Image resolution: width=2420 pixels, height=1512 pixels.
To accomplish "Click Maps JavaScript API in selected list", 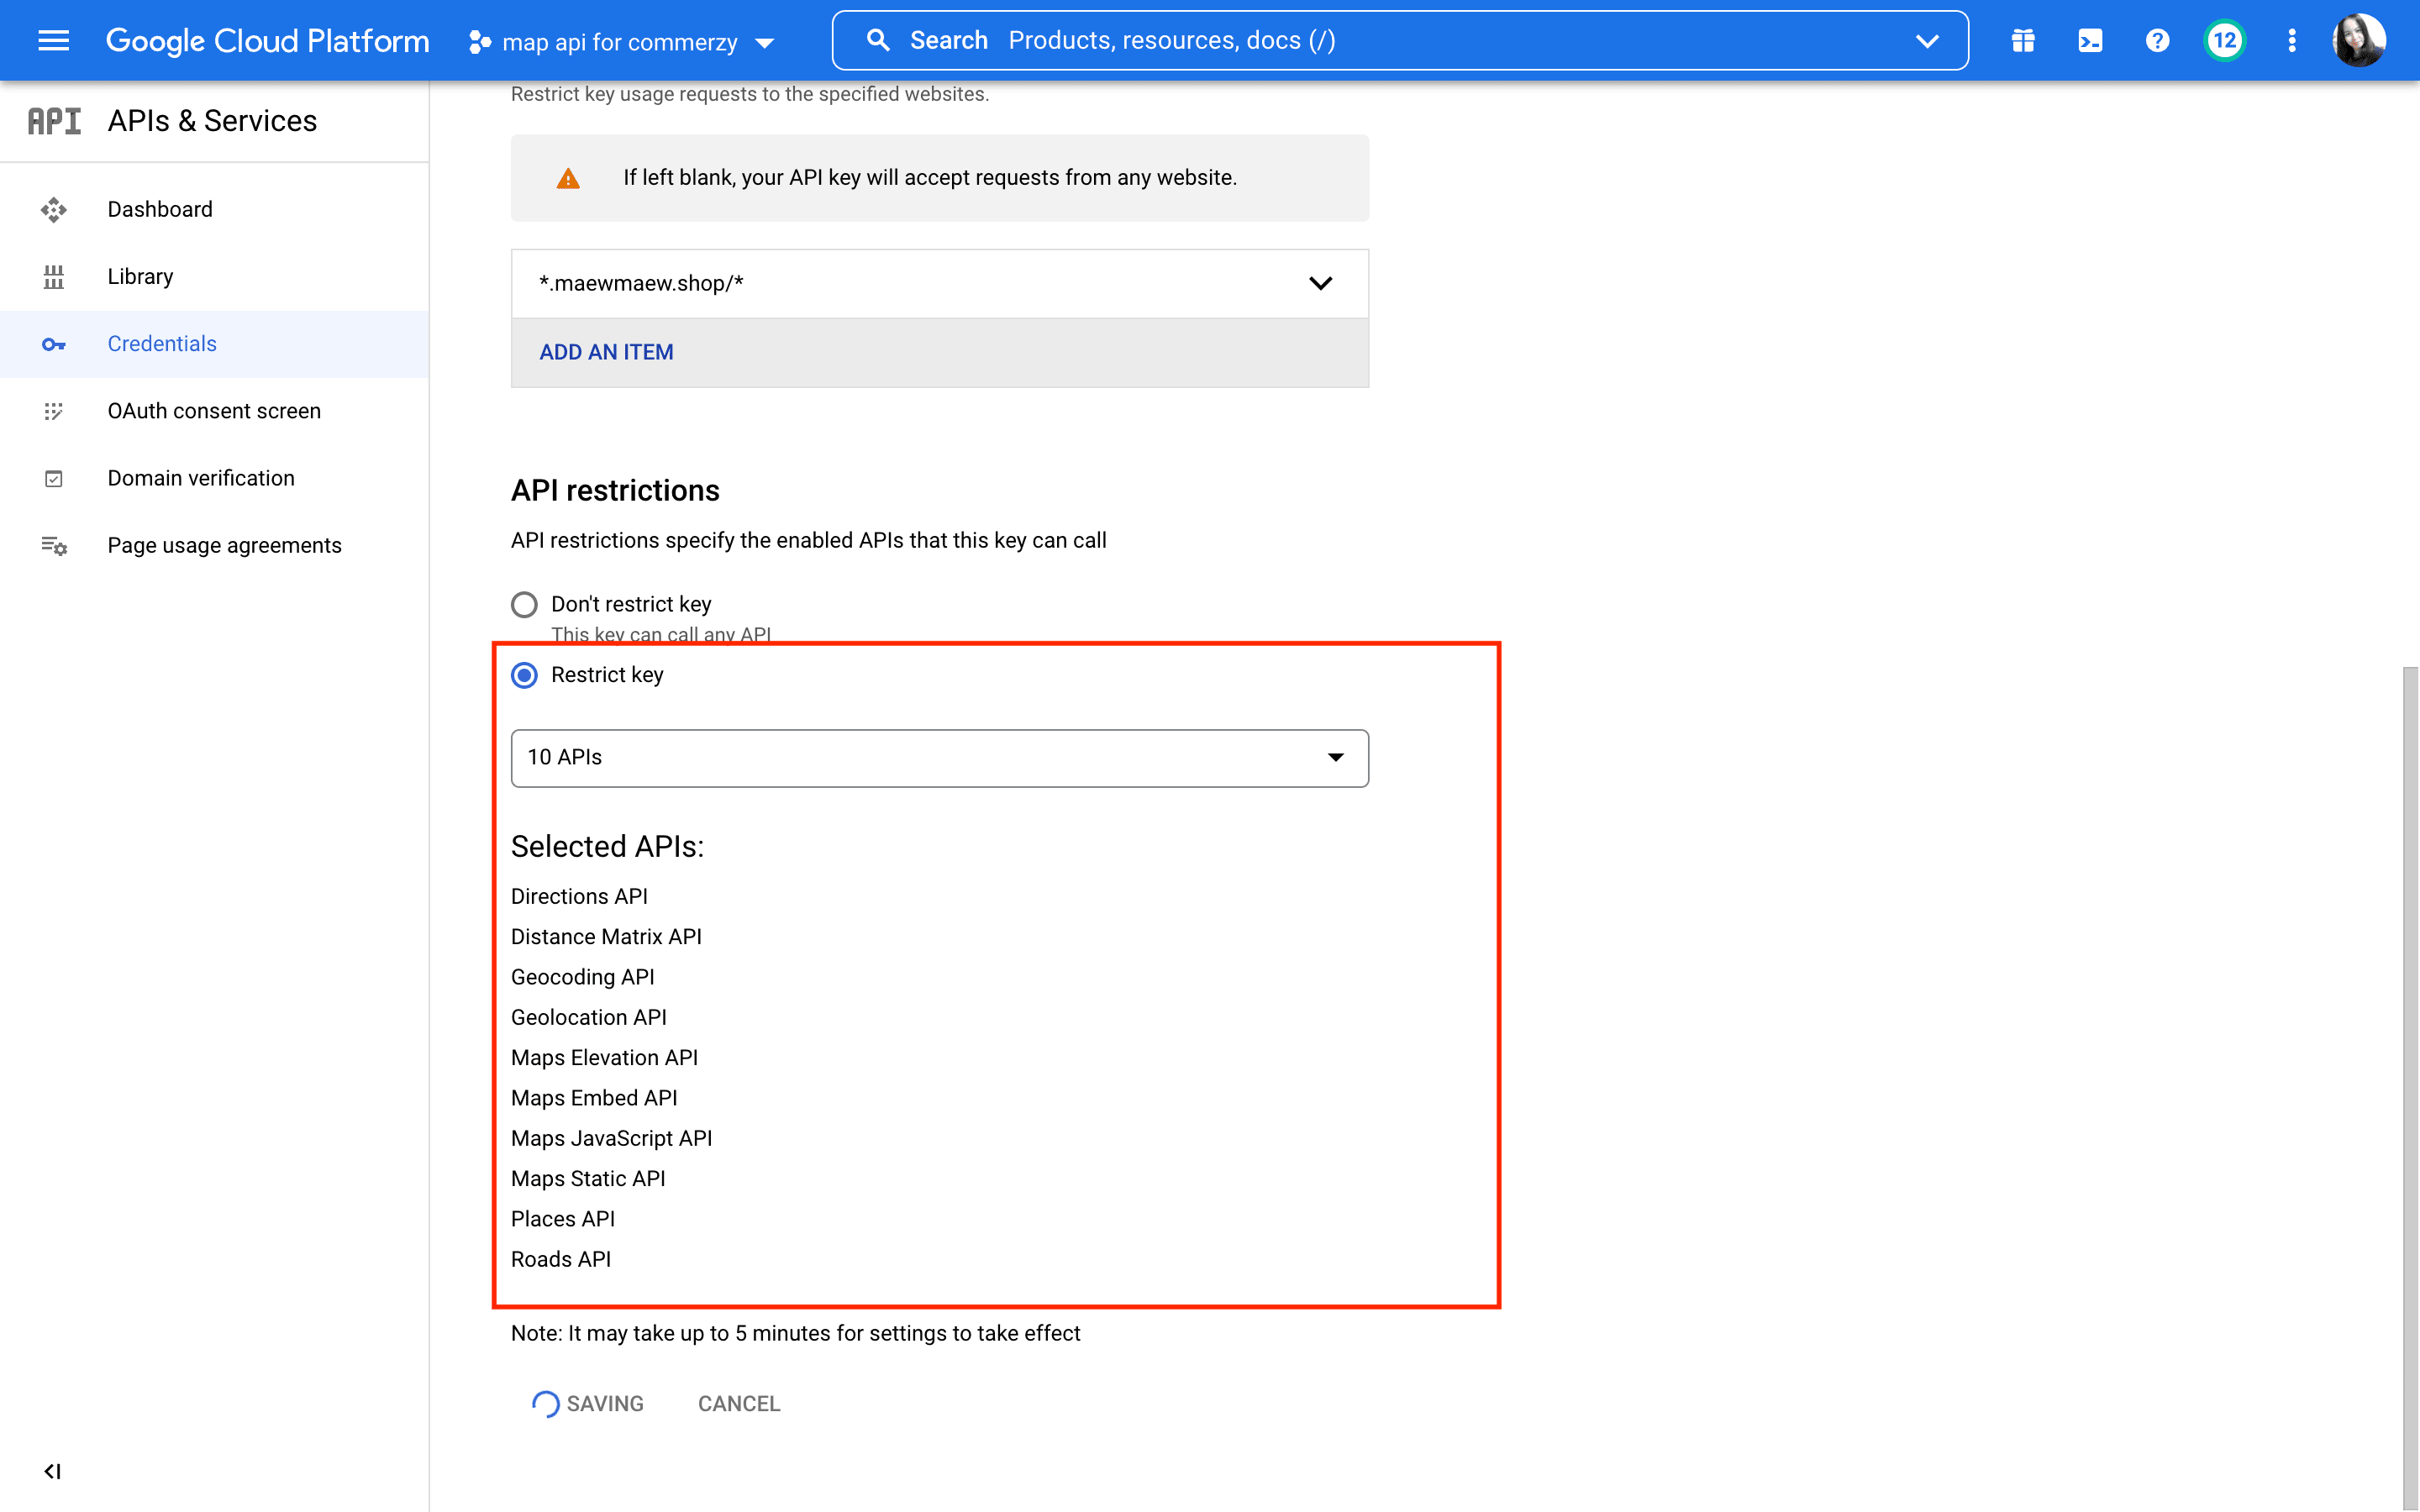I will click(x=611, y=1138).
